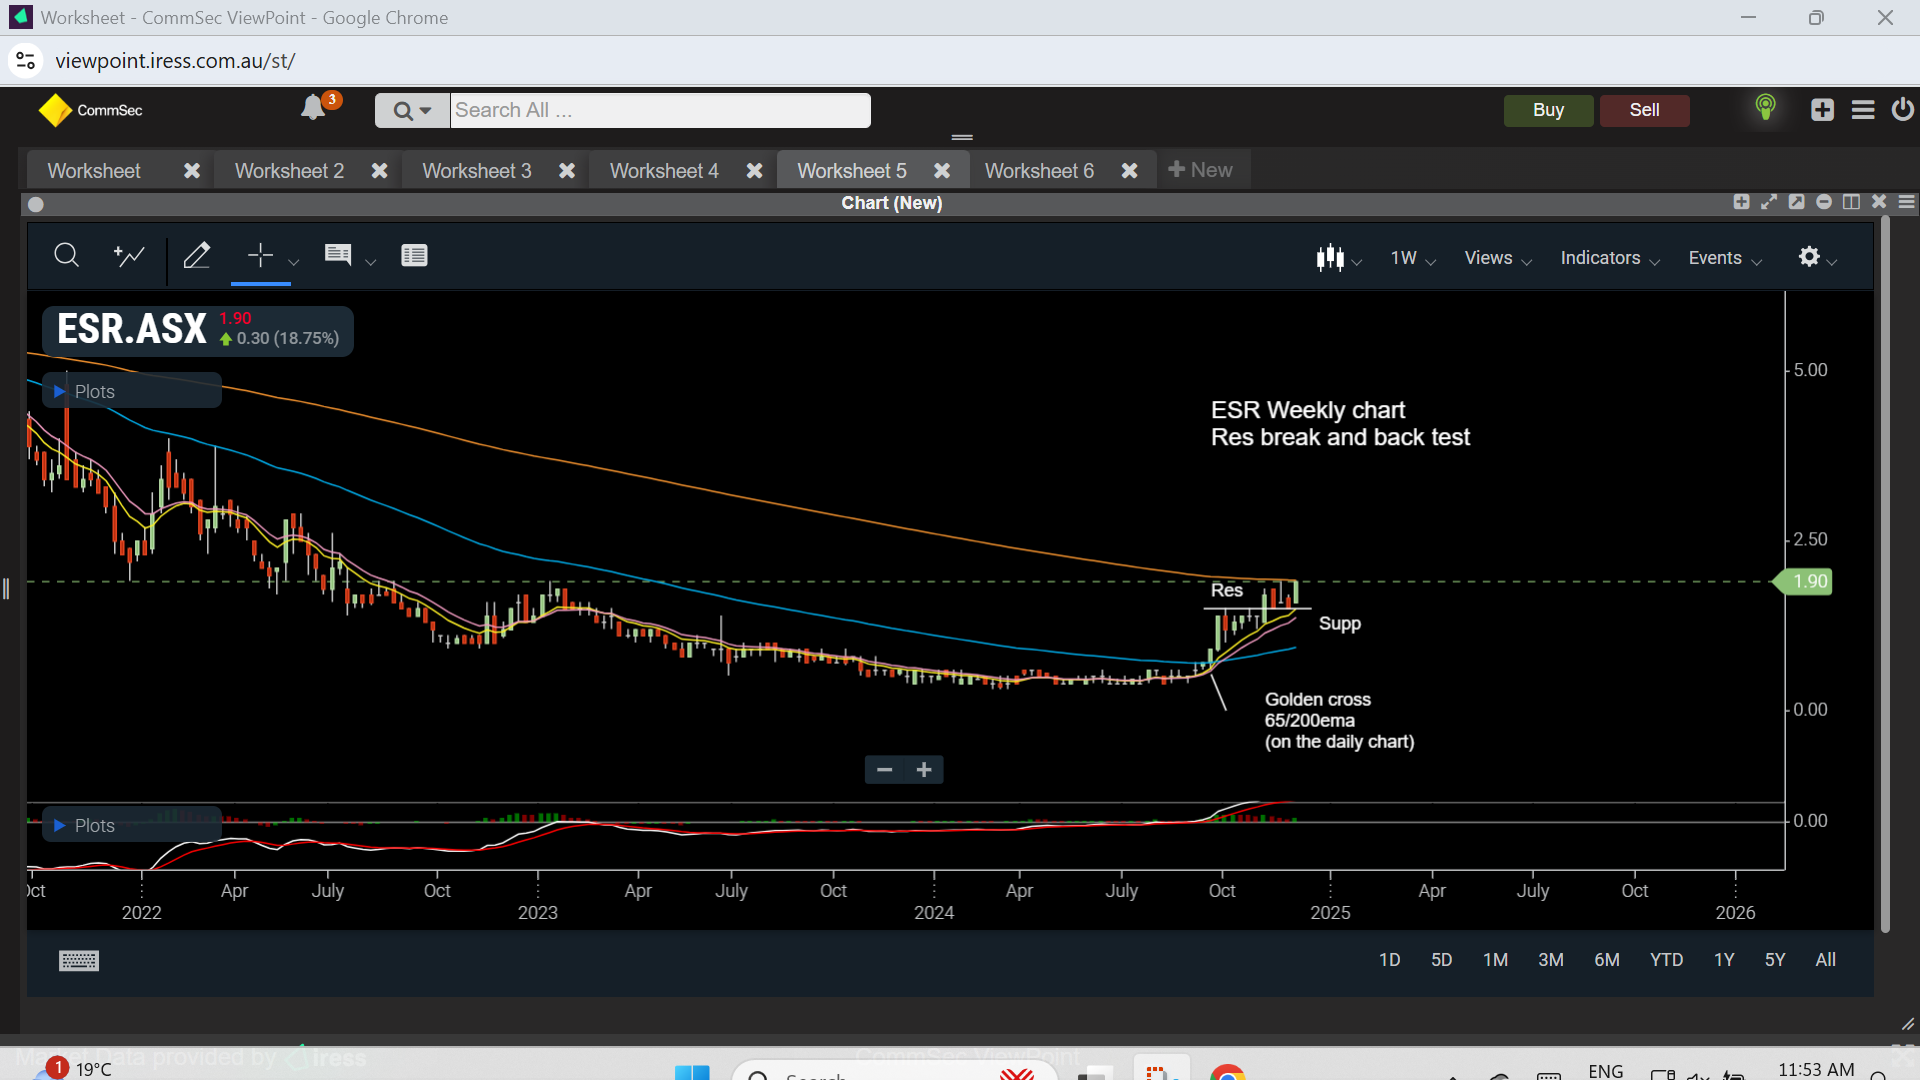
Task: Open the chart symbol search magnifier
Action: pos(66,256)
